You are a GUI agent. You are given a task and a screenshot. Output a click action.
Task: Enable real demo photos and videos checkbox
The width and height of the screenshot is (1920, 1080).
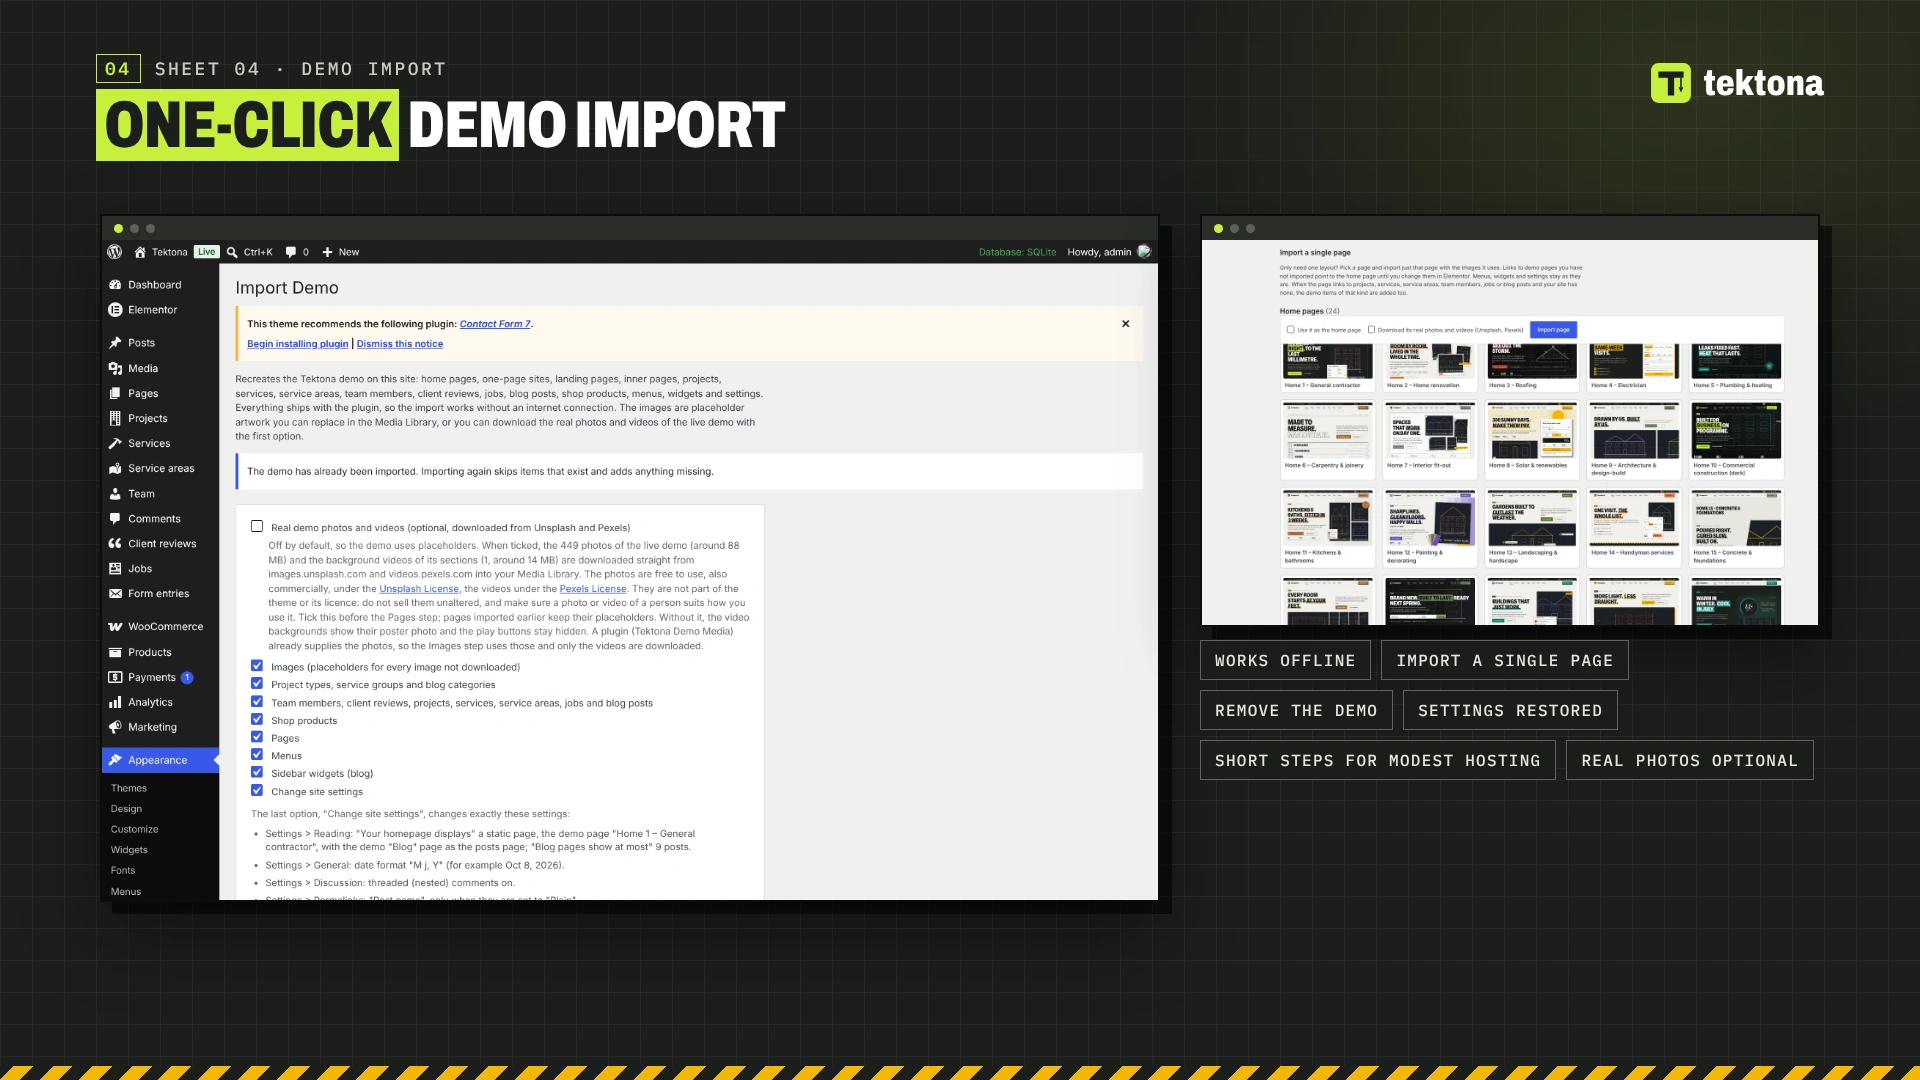coord(257,527)
